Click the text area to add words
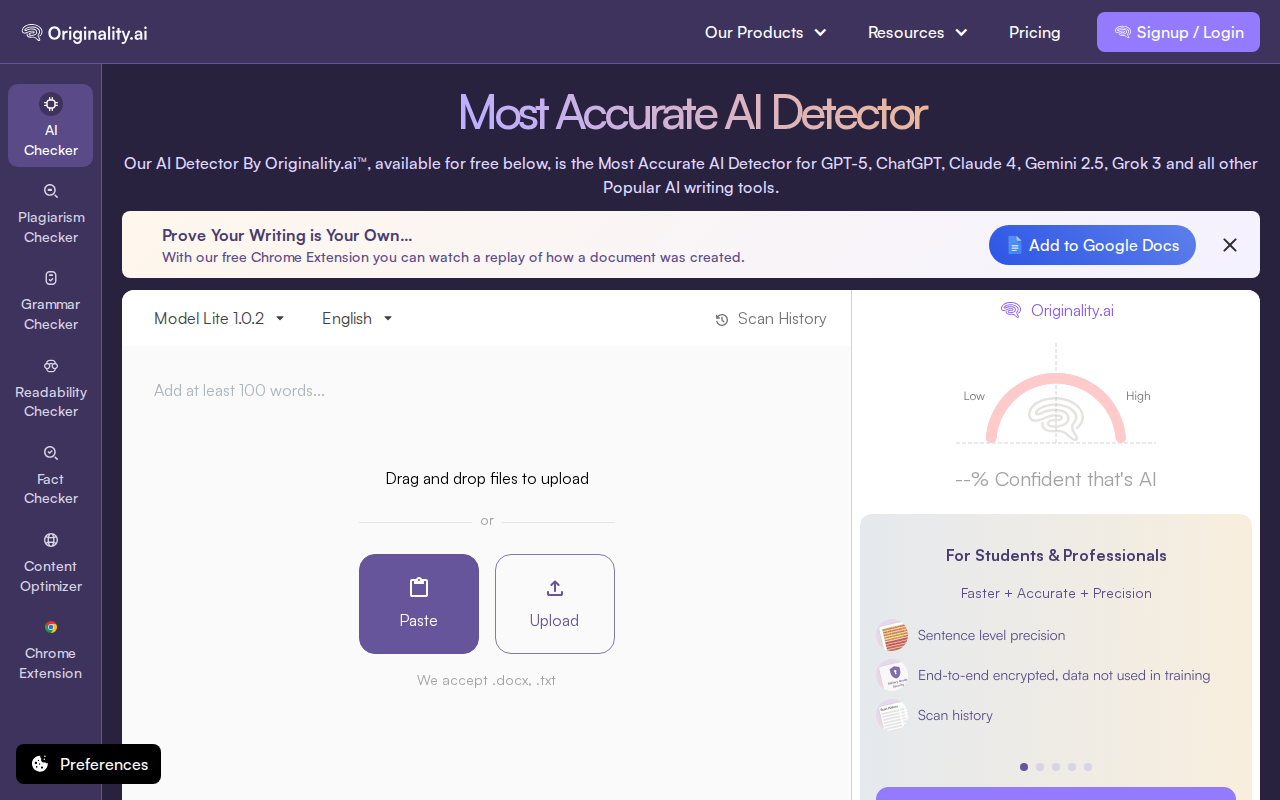1280x800 pixels. 486,390
